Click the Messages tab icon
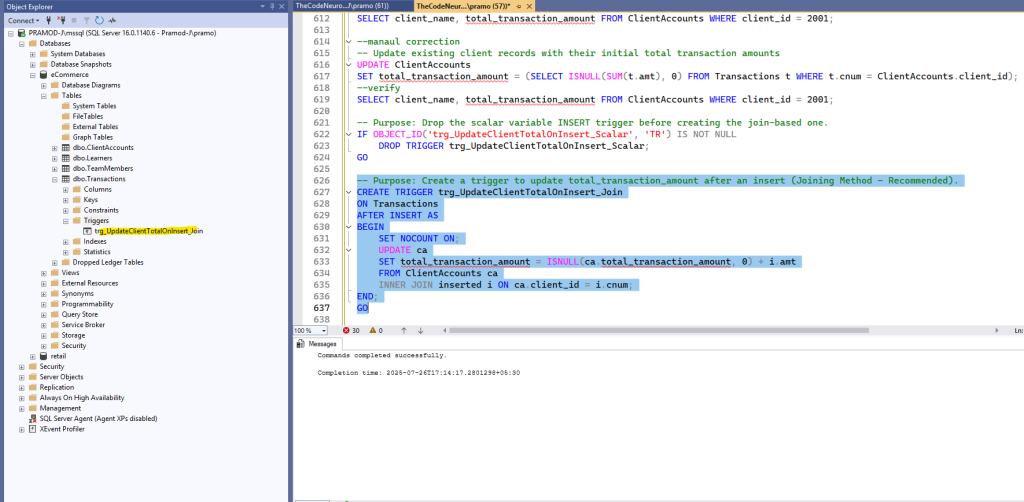 tap(301, 343)
